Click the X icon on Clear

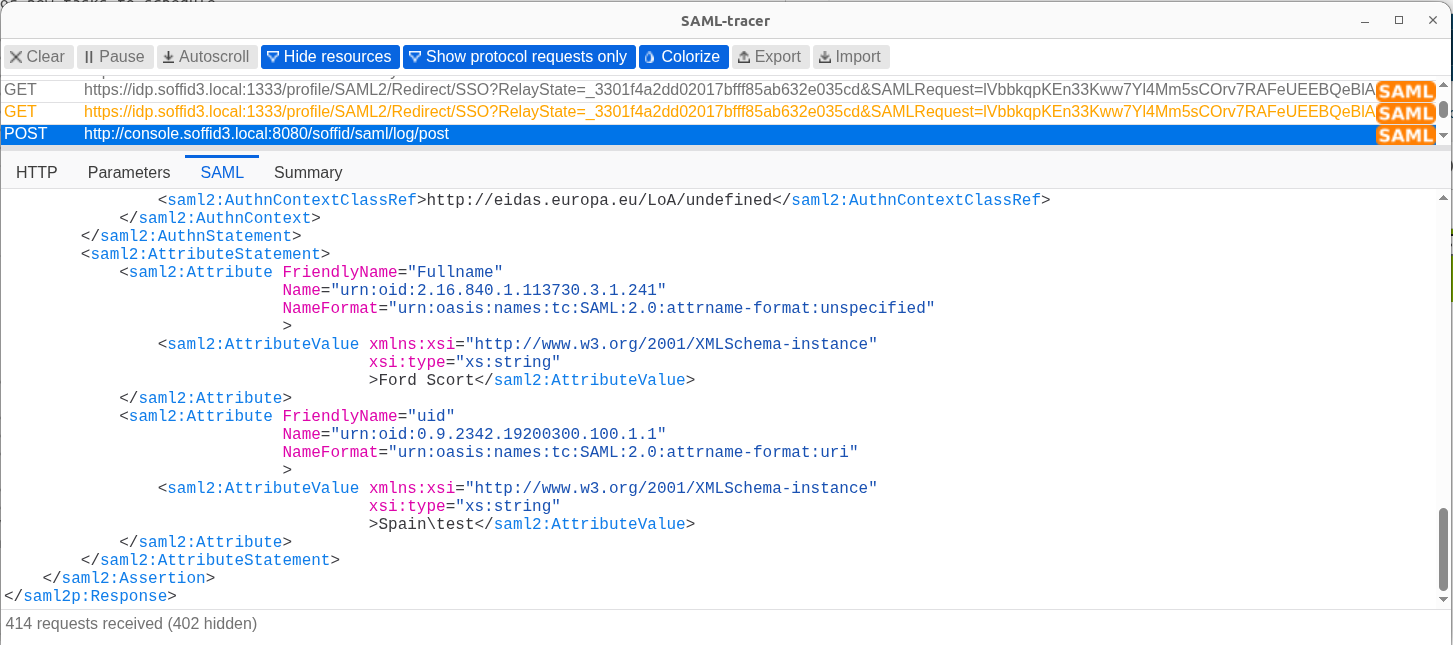(x=16, y=57)
